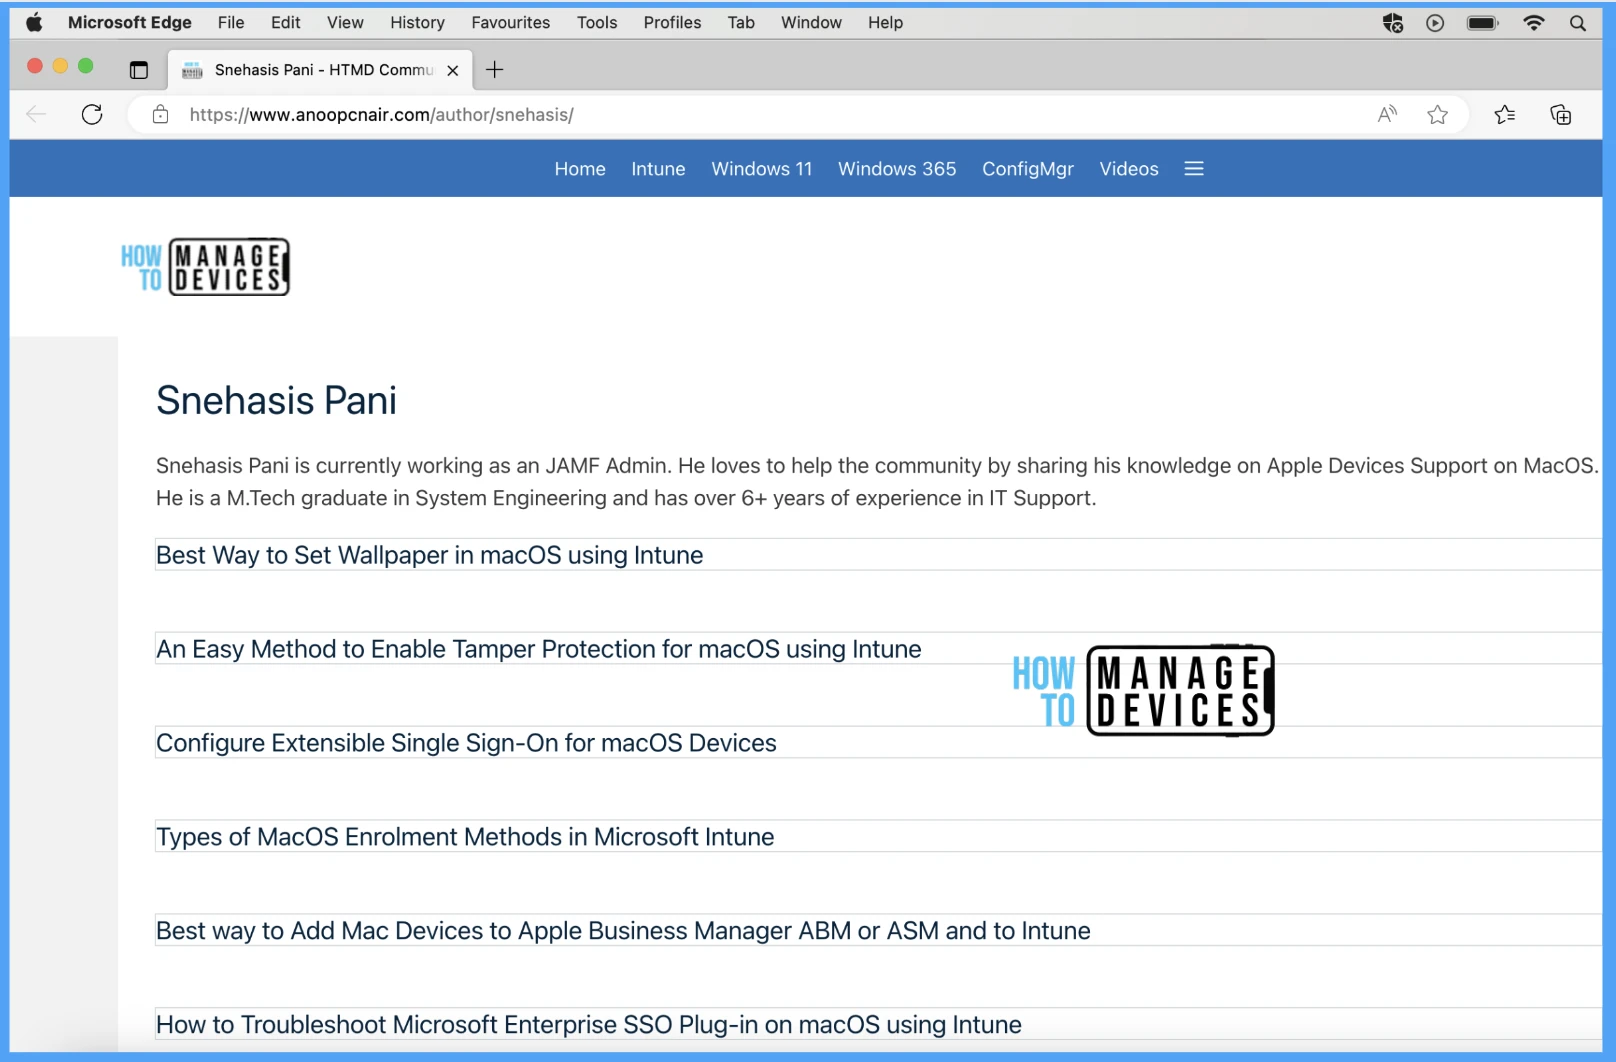
Task: Open Types of MacOS Enrolment Methods article
Action: 465,837
